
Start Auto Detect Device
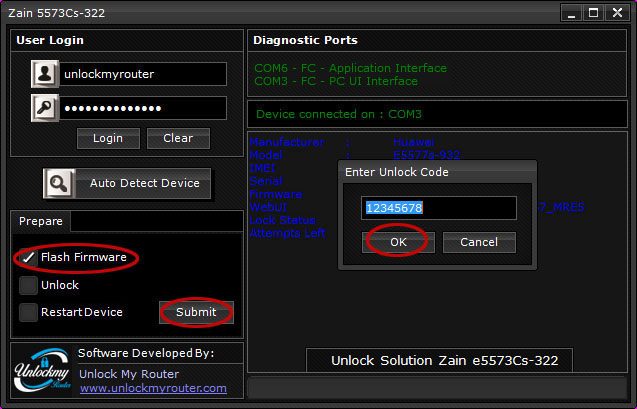click(x=127, y=184)
